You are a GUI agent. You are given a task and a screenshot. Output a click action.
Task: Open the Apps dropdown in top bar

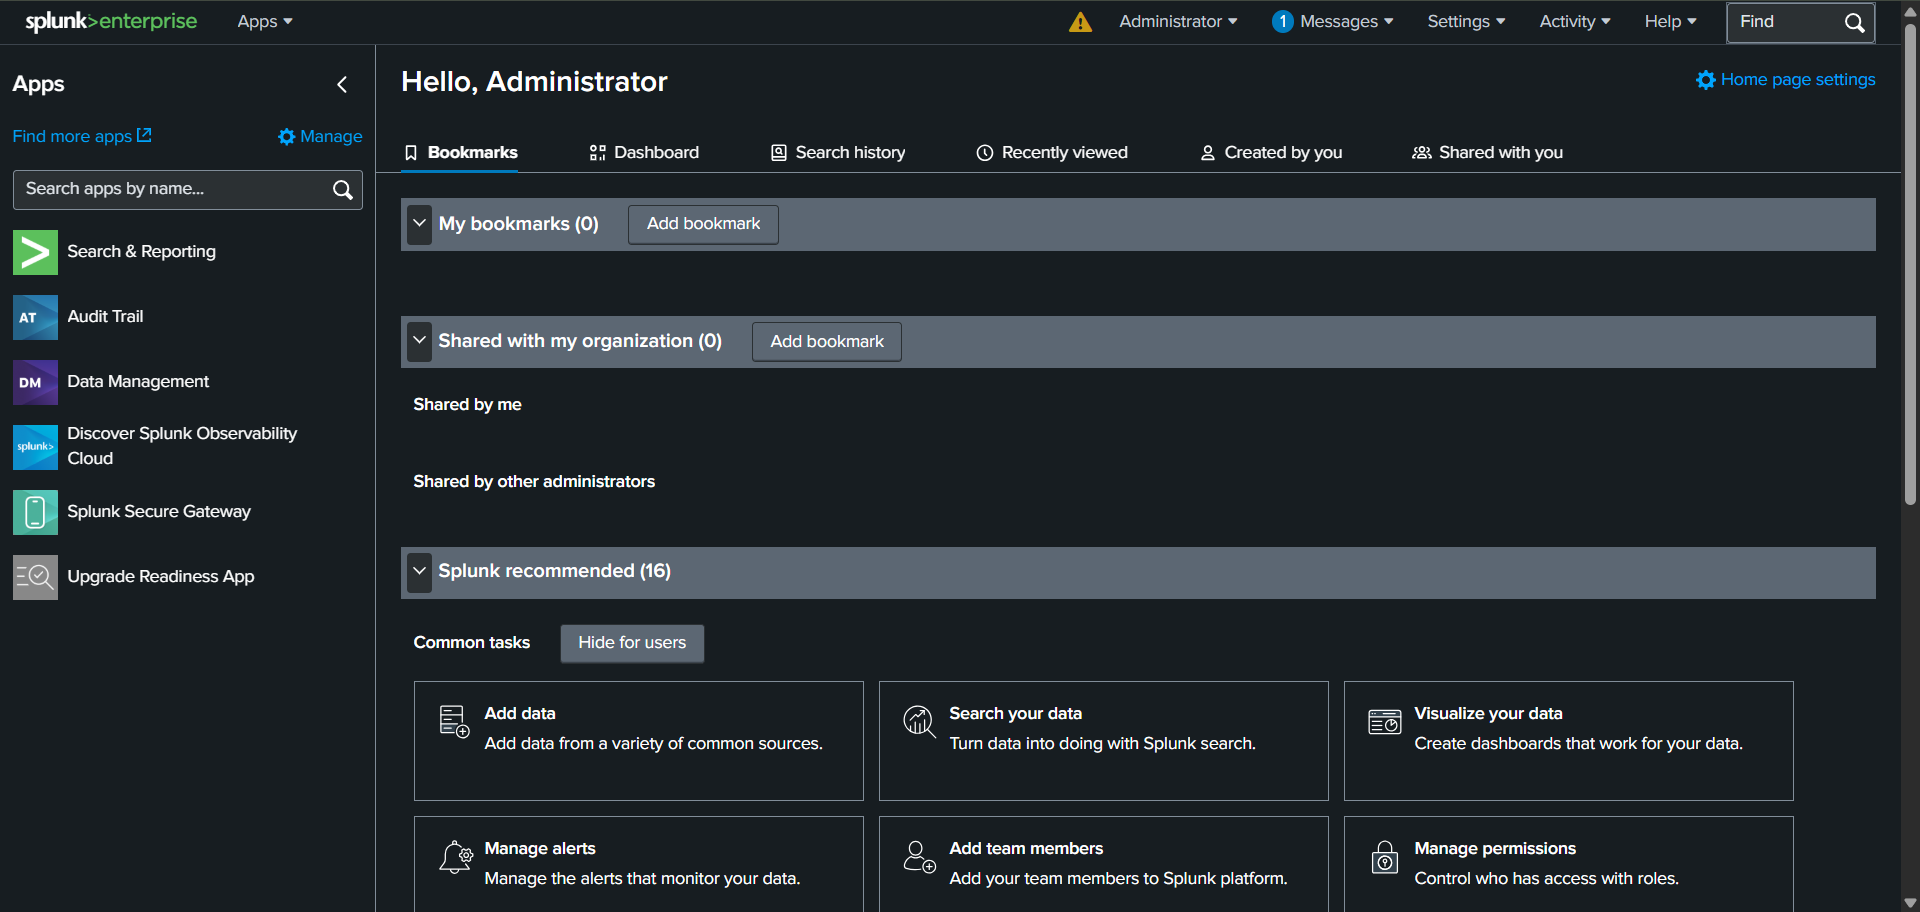point(265,21)
